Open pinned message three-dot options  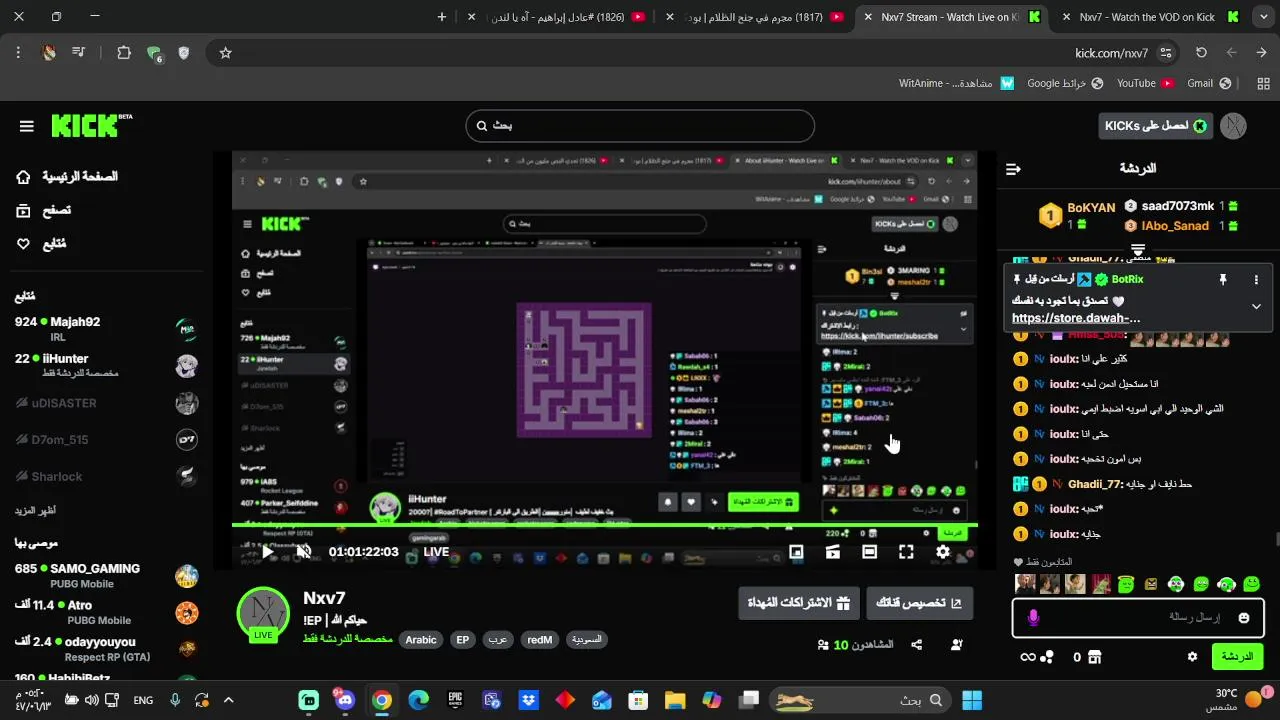point(1257,280)
